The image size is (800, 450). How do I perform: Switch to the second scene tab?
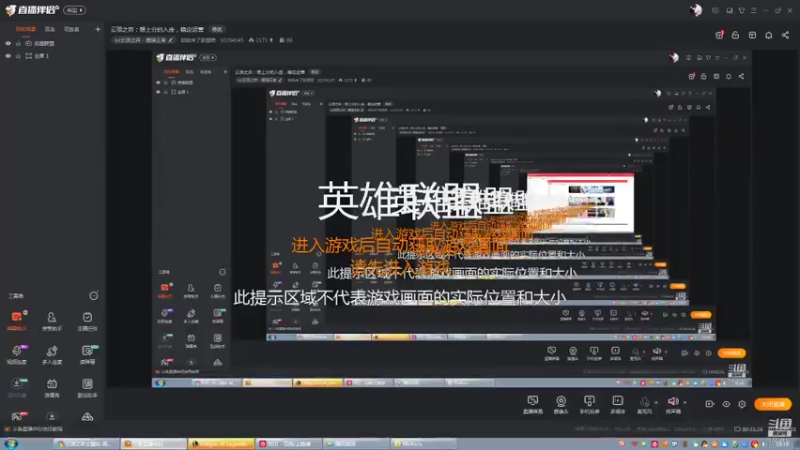pos(49,29)
